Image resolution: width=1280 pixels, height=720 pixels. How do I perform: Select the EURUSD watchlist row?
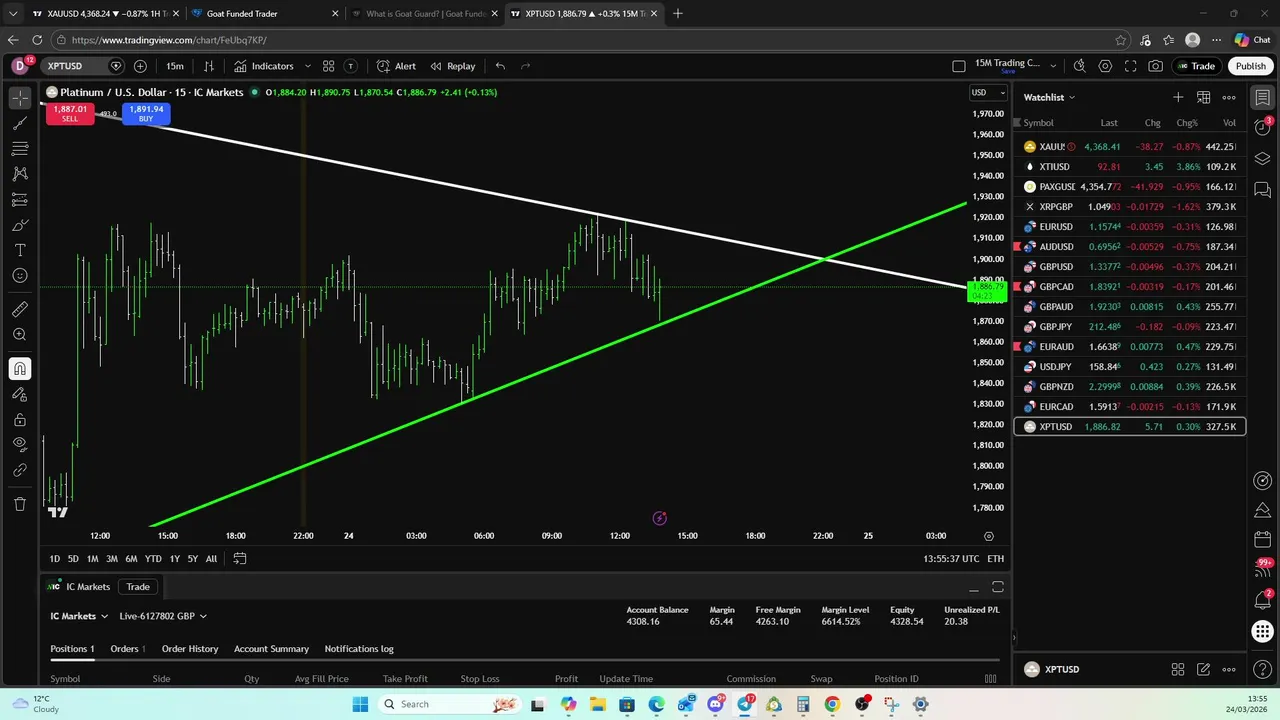1130,227
